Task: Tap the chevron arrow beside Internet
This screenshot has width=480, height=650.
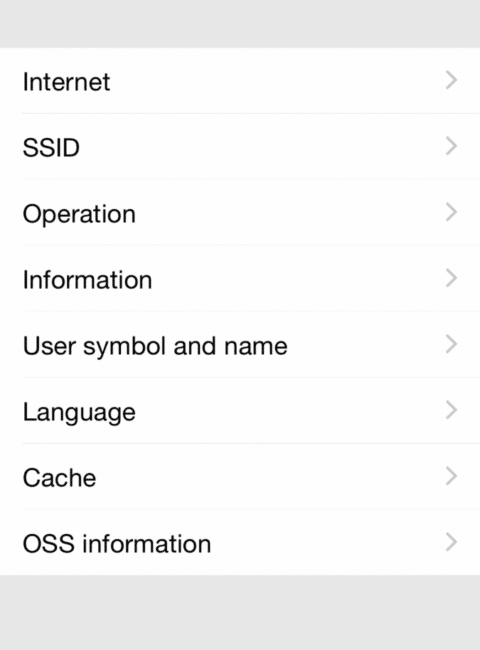Action: point(451,80)
